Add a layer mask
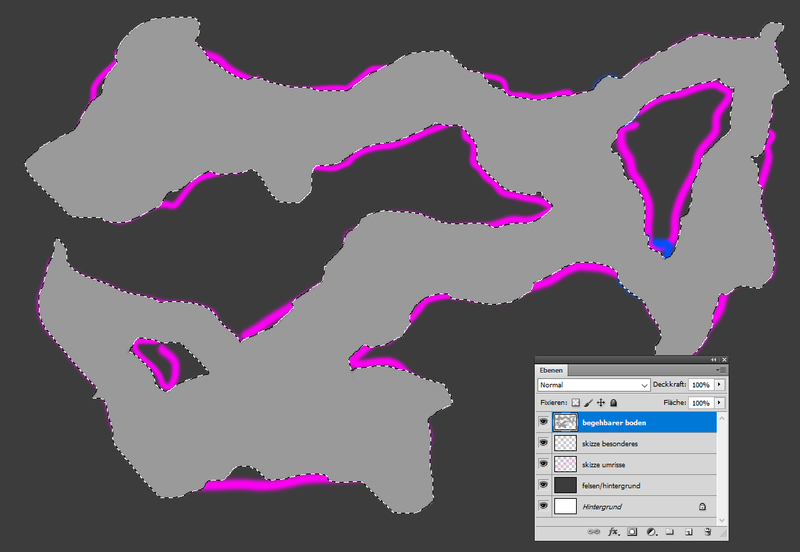800x552 pixels. pyautogui.click(x=633, y=532)
